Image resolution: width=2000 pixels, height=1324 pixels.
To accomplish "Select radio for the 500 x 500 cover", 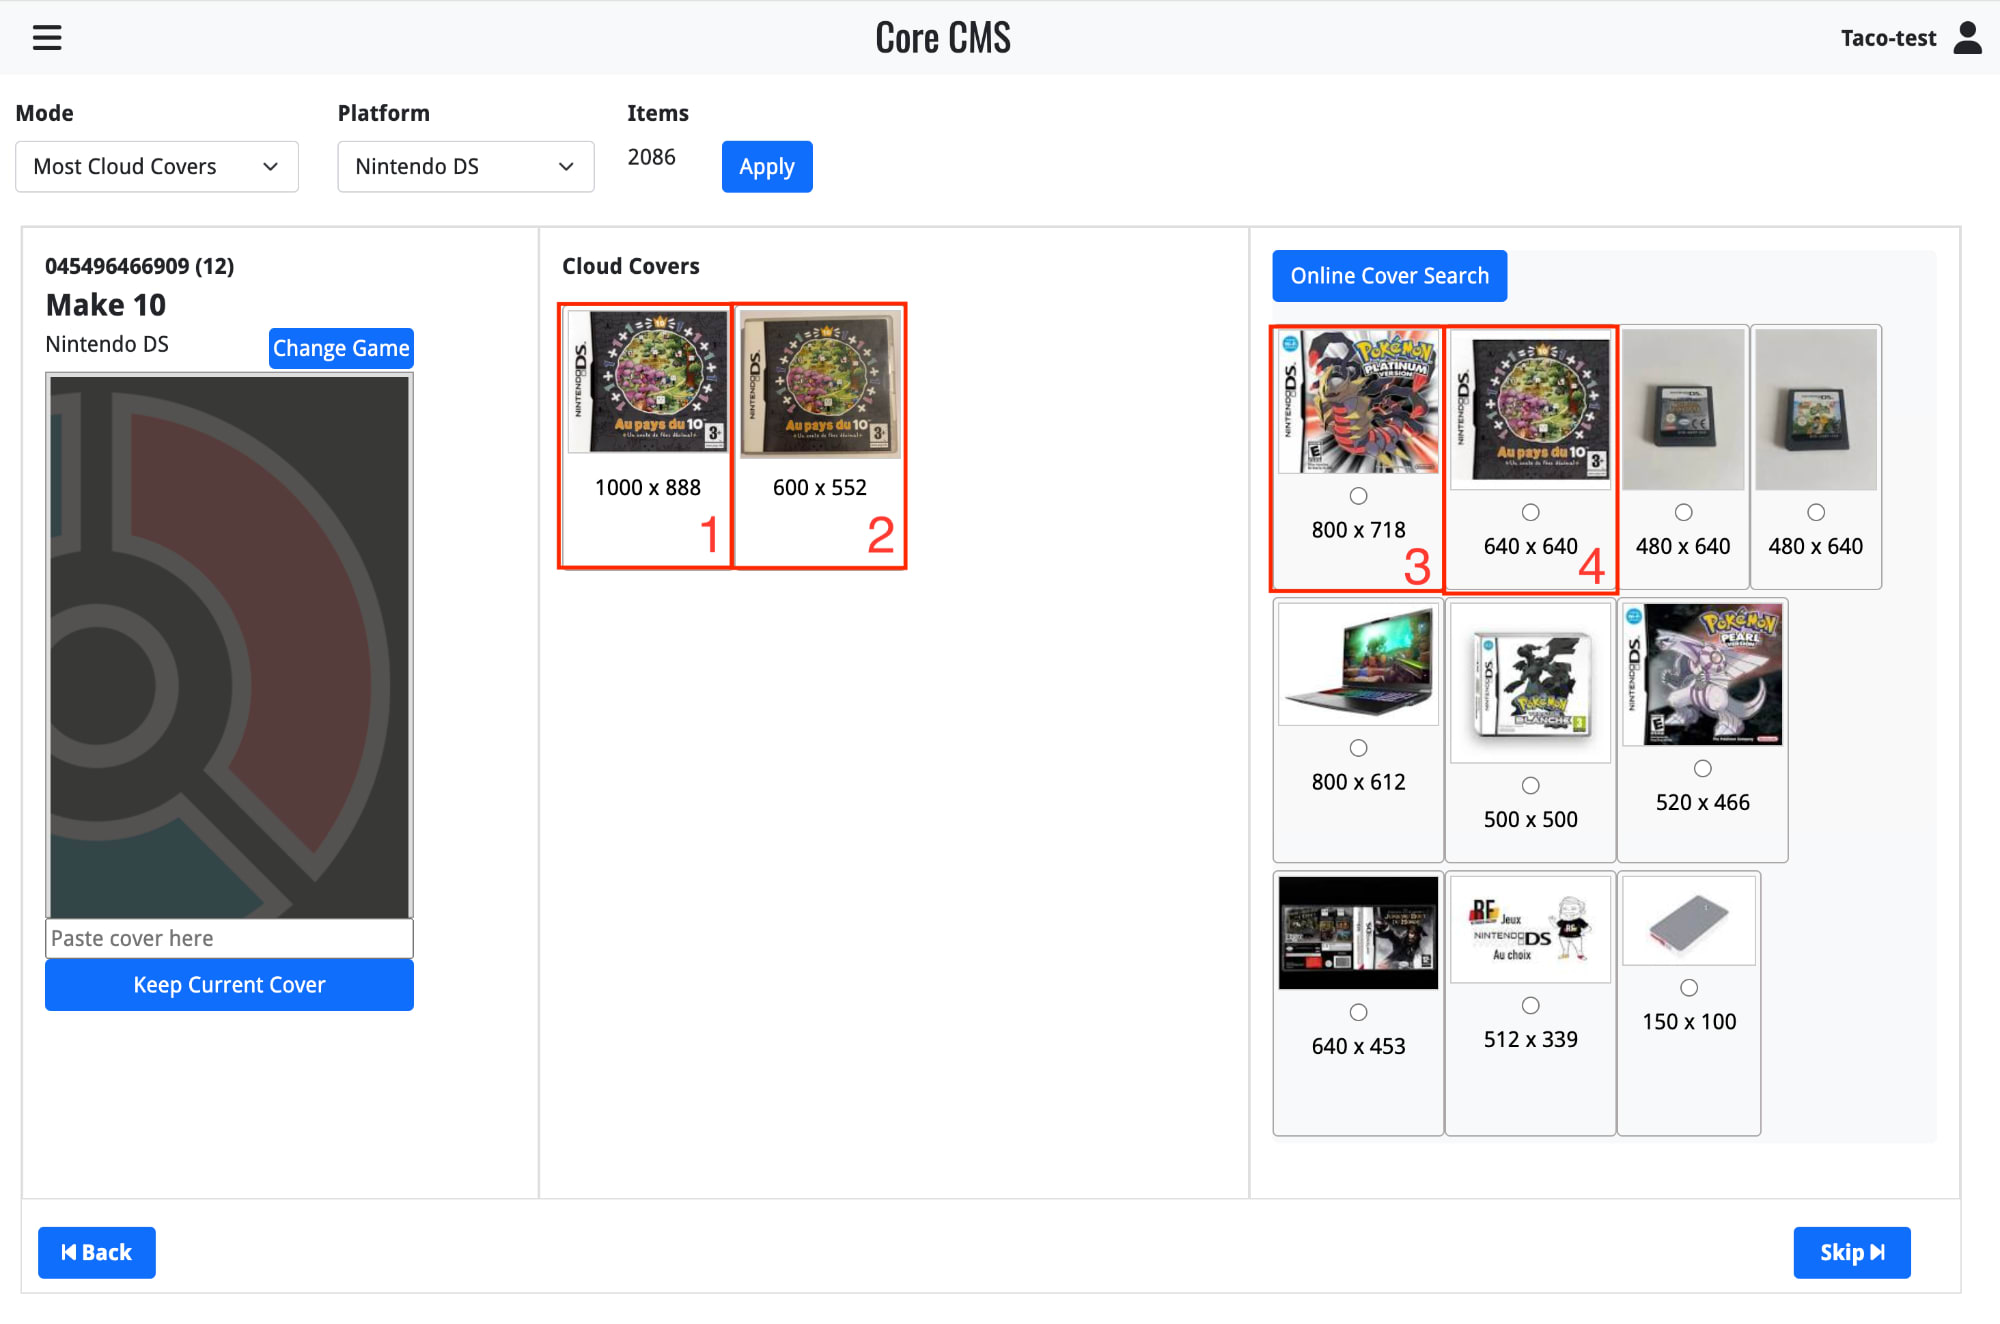I will (x=1530, y=785).
